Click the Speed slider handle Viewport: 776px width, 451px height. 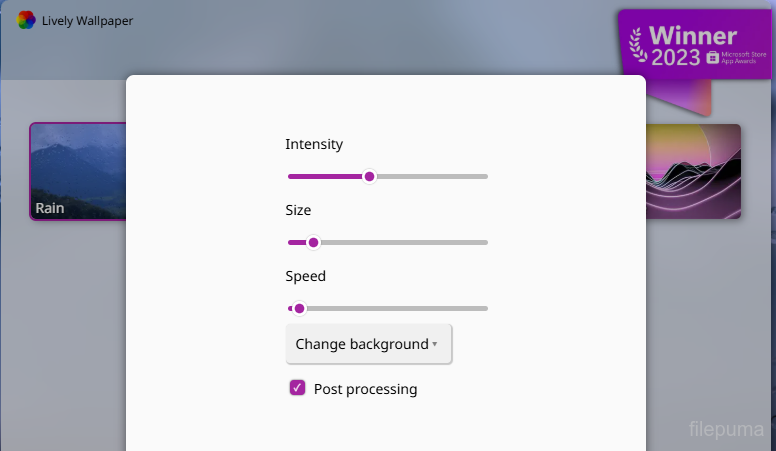click(299, 308)
